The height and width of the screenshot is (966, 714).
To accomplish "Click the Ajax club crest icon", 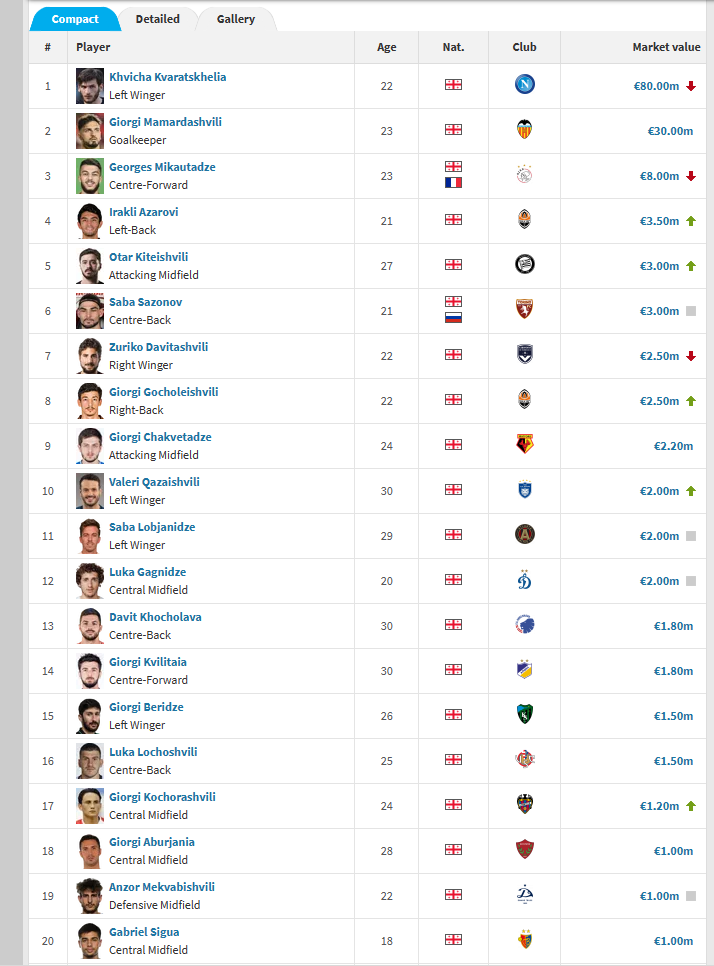I will [524, 176].
